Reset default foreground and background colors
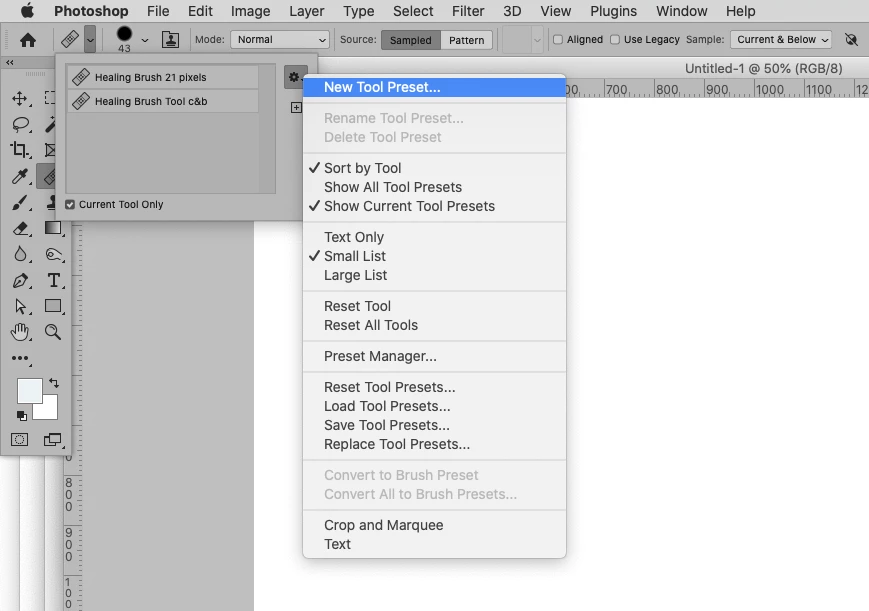The image size is (869, 611). (22, 416)
